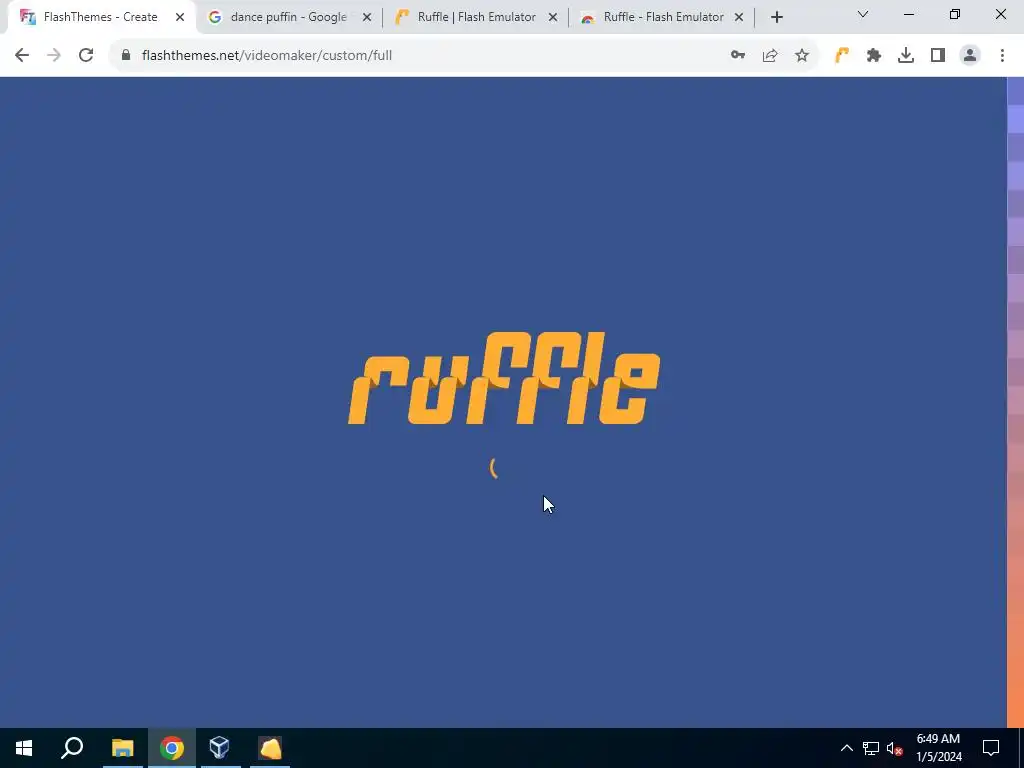This screenshot has width=1024, height=768.
Task: Open a new browser tab
Action: 776,17
